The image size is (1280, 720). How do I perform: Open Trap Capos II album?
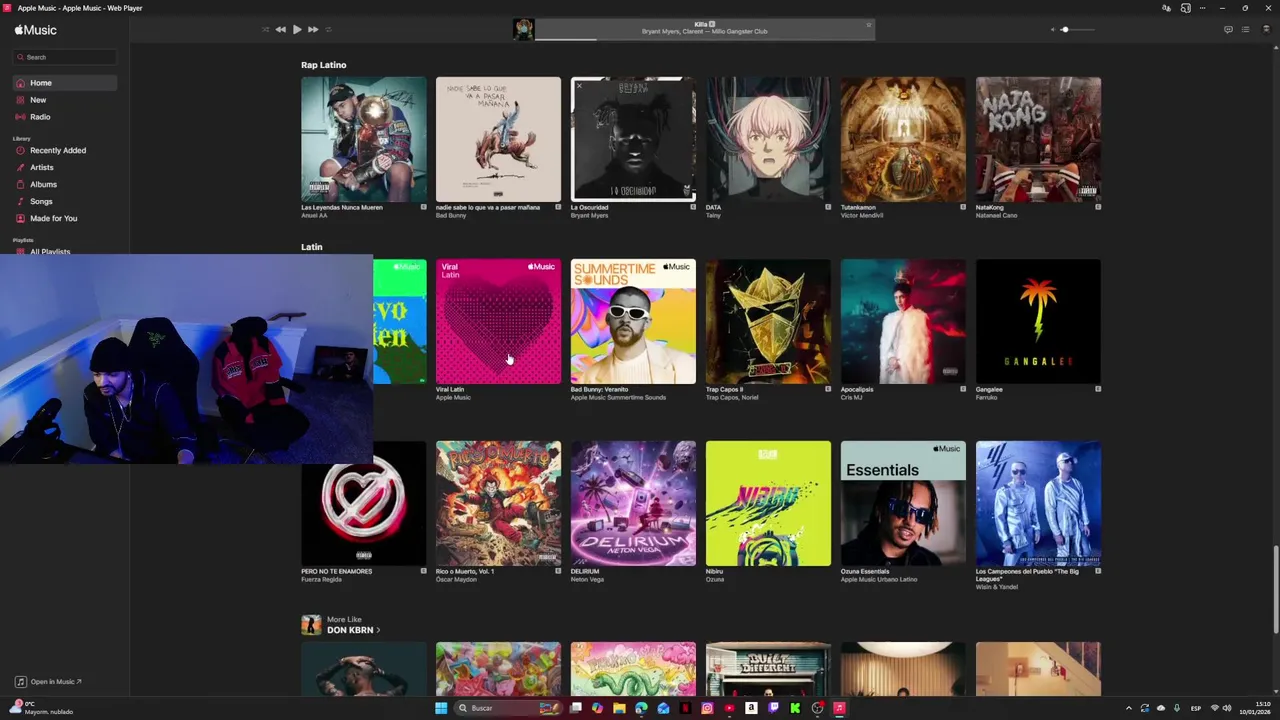click(x=768, y=321)
